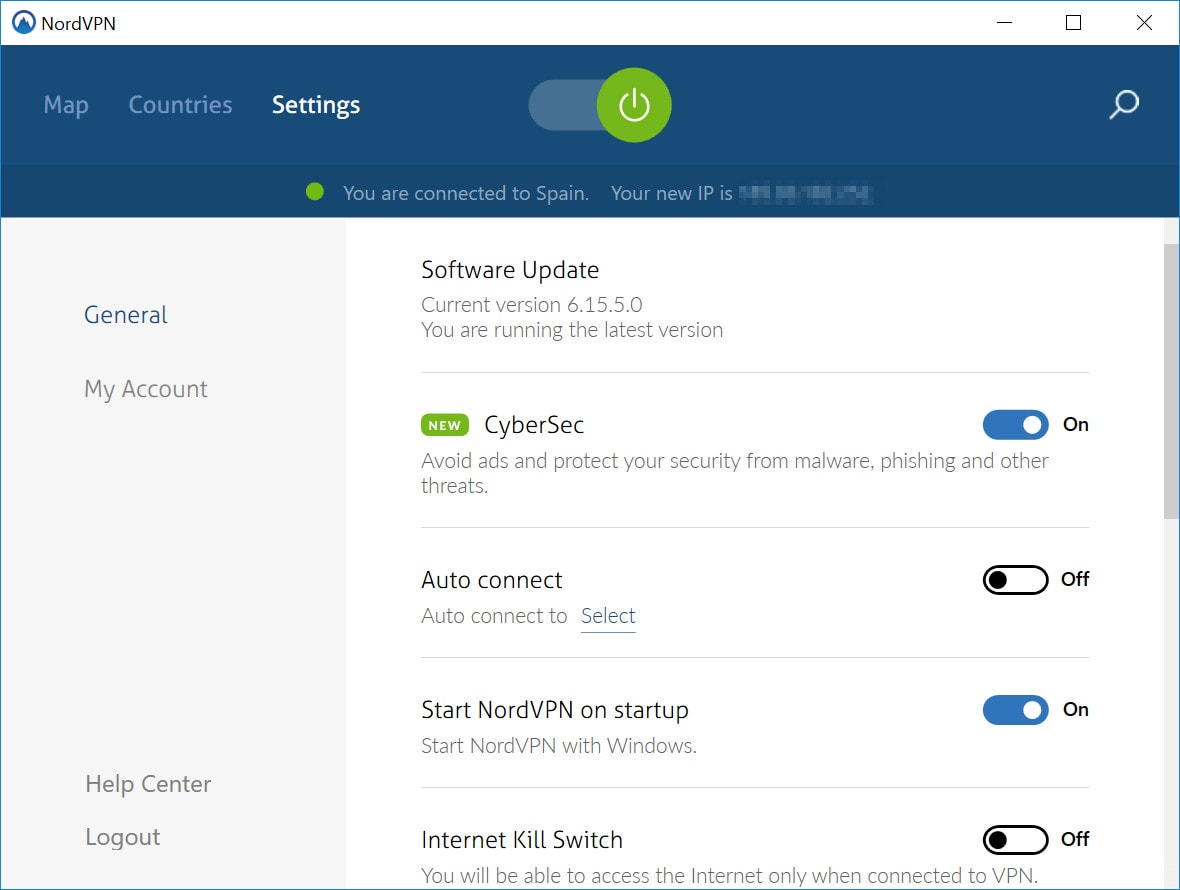
Task: Enable the Internet Kill Switch toggle
Action: tap(1015, 840)
